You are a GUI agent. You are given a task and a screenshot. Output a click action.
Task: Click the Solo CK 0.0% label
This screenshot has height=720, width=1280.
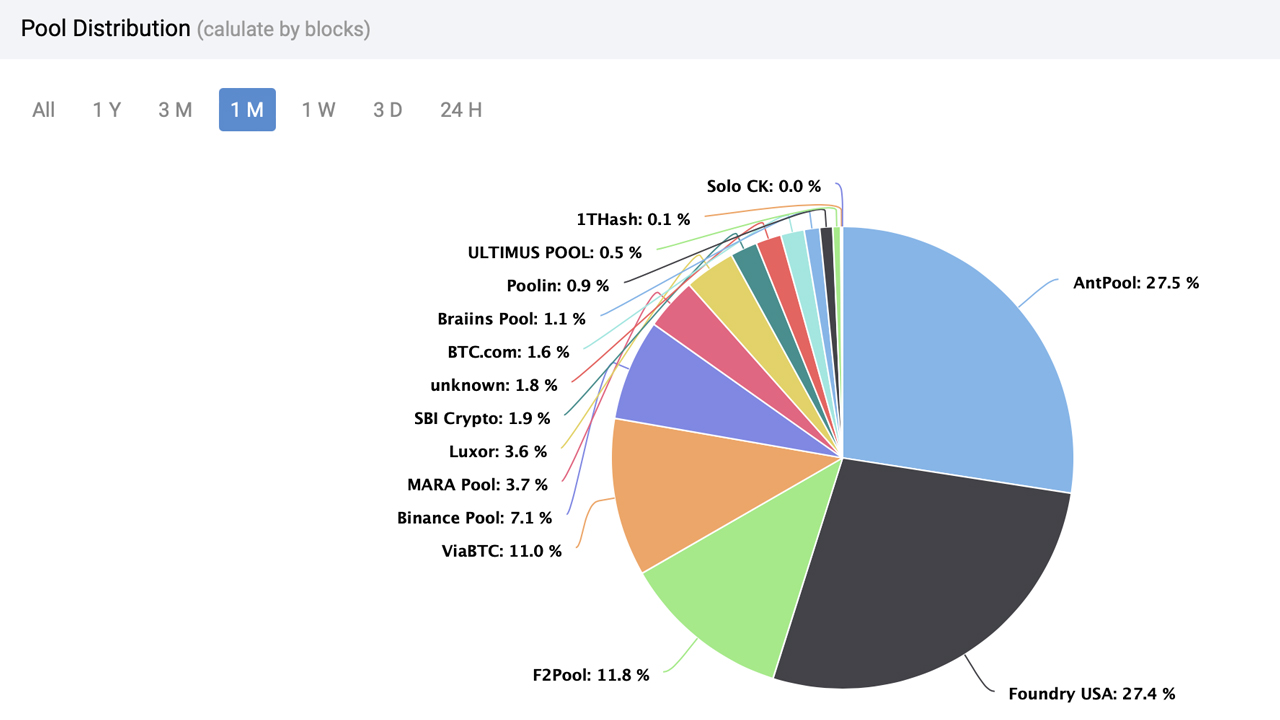(x=763, y=186)
